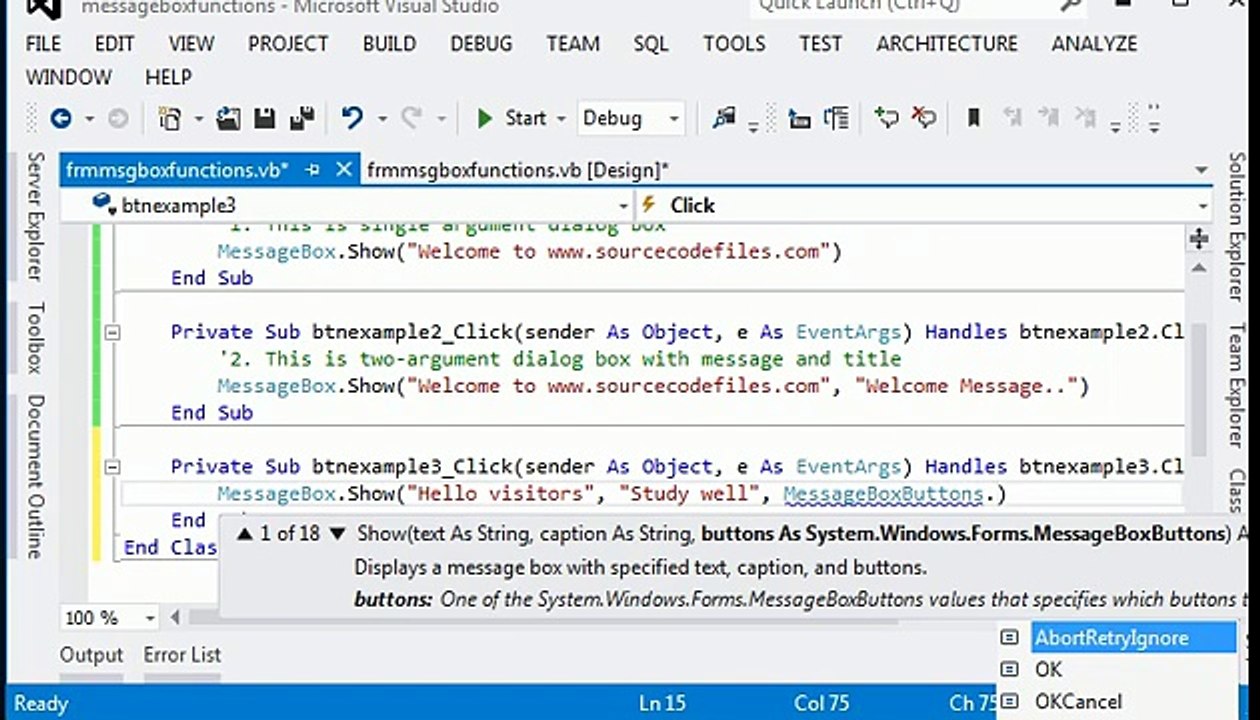Show the Output window tab
The width and height of the screenshot is (1260, 720).
91,655
